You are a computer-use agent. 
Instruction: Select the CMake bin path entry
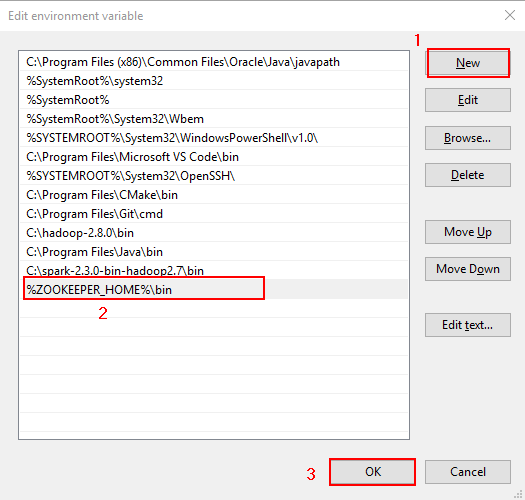point(214,195)
